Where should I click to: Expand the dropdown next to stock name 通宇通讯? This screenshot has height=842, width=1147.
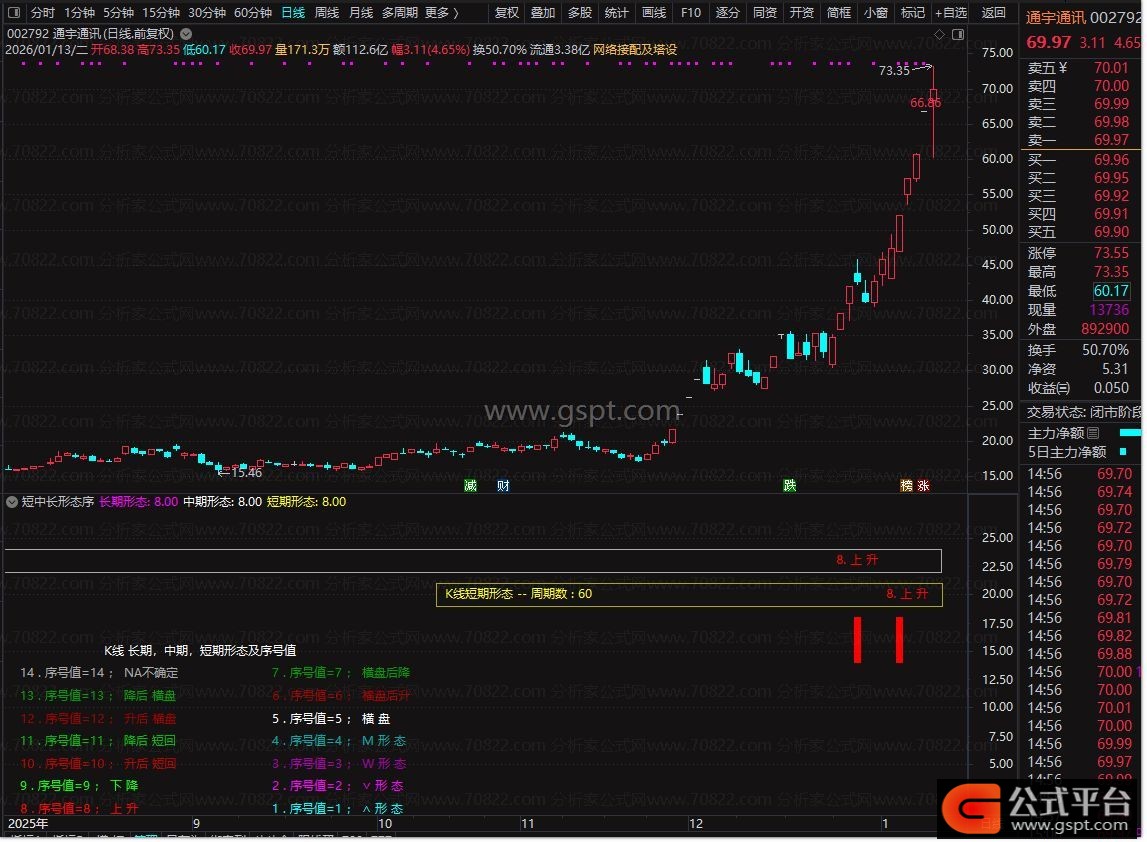coord(186,34)
